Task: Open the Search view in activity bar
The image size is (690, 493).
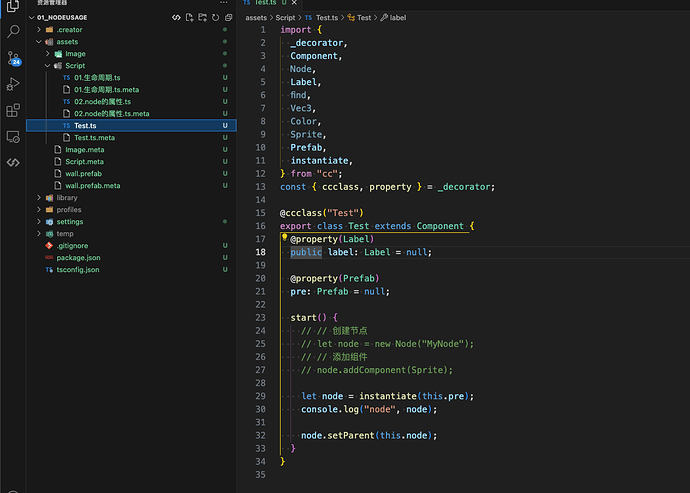Action: click(x=13, y=32)
